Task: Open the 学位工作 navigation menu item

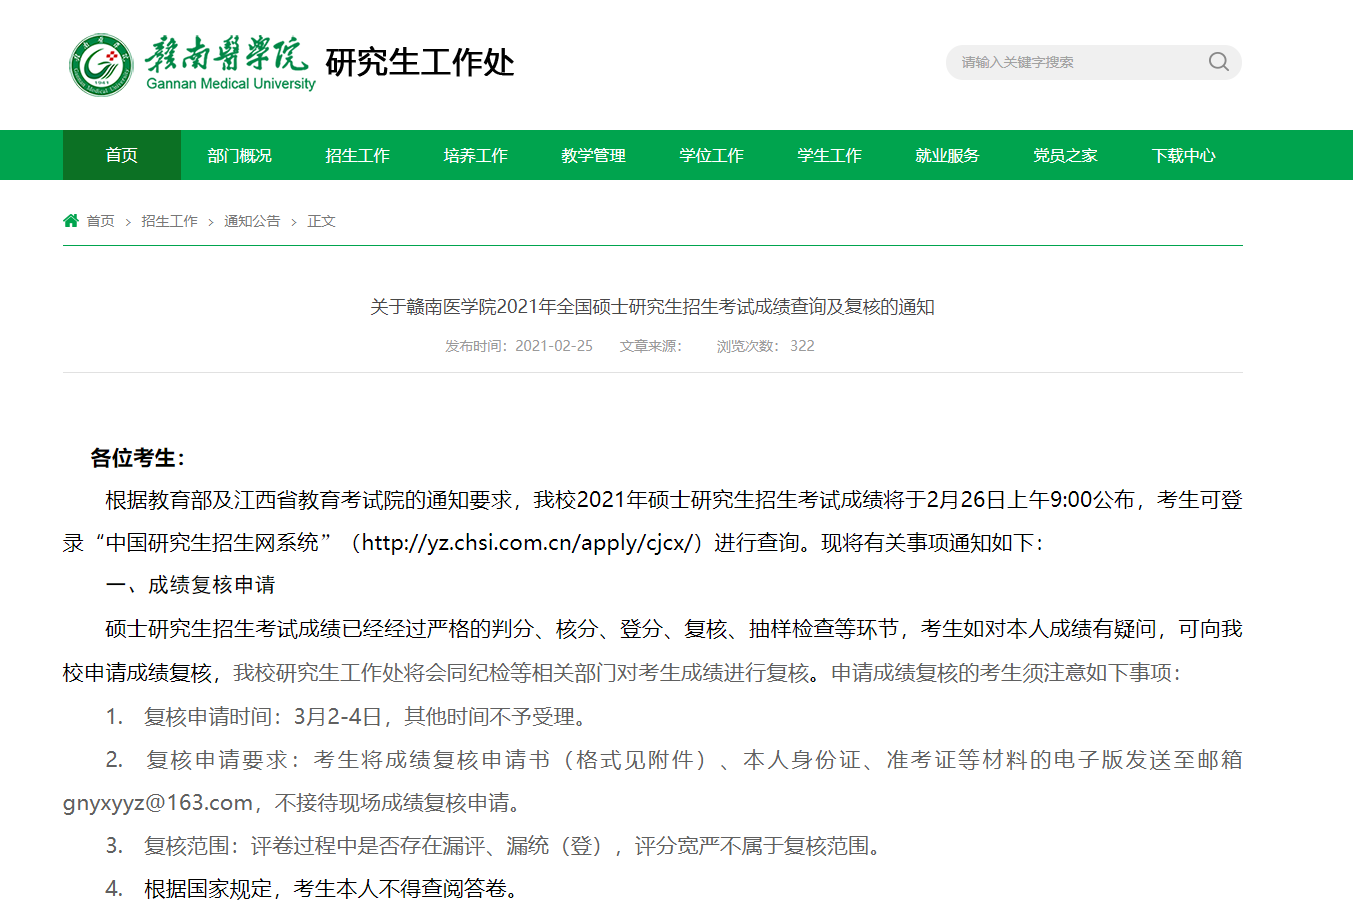Action: [711, 155]
